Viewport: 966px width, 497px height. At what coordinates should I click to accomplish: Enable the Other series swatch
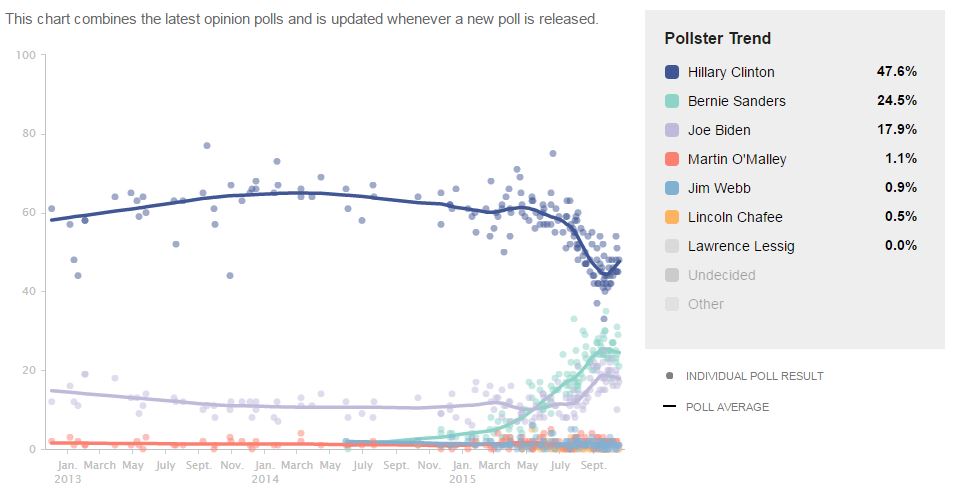click(672, 304)
